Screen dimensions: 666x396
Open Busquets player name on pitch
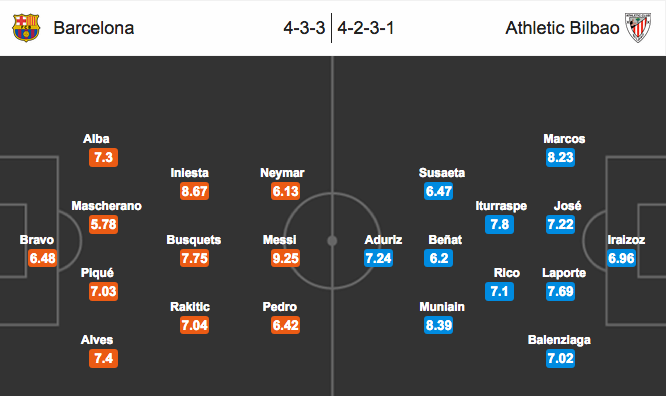pyautogui.click(x=194, y=240)
